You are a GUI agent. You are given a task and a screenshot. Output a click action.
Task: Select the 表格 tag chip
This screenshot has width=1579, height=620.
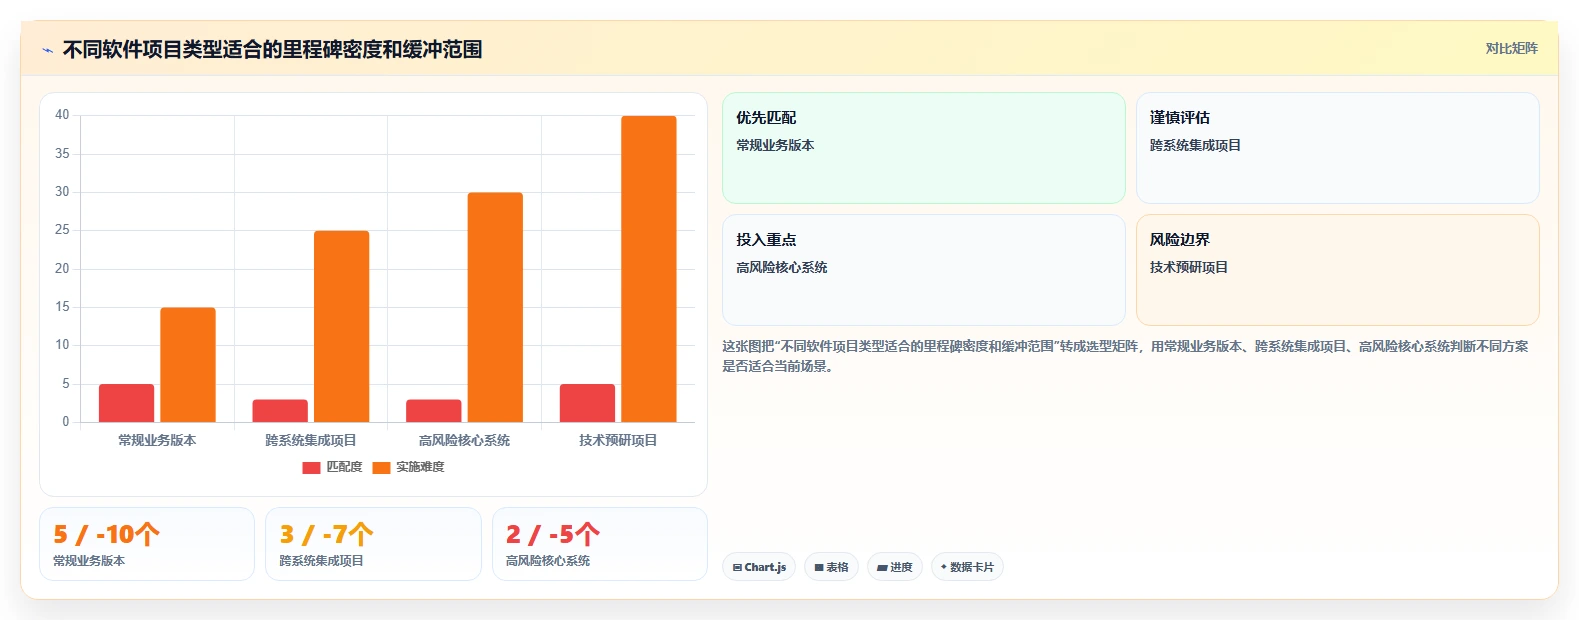point(831,567)
